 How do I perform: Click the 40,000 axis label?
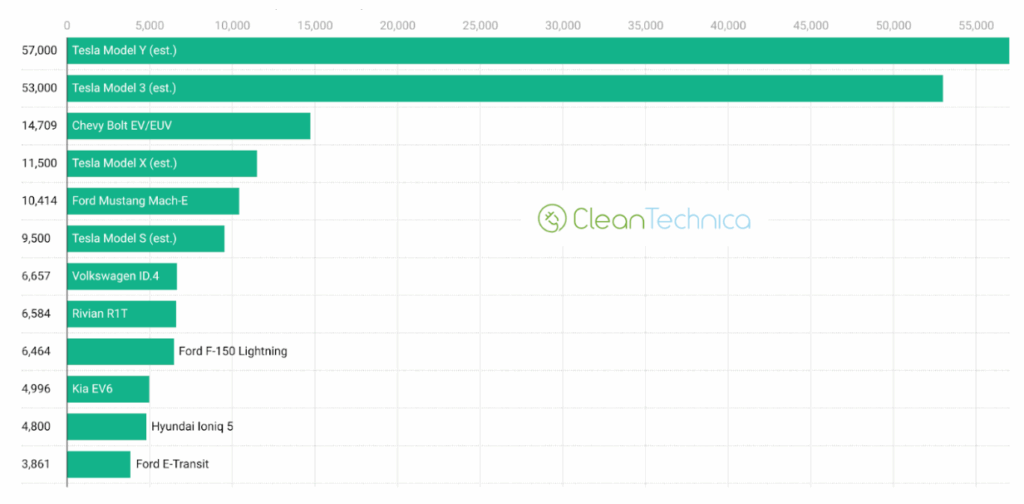[728, 25]
